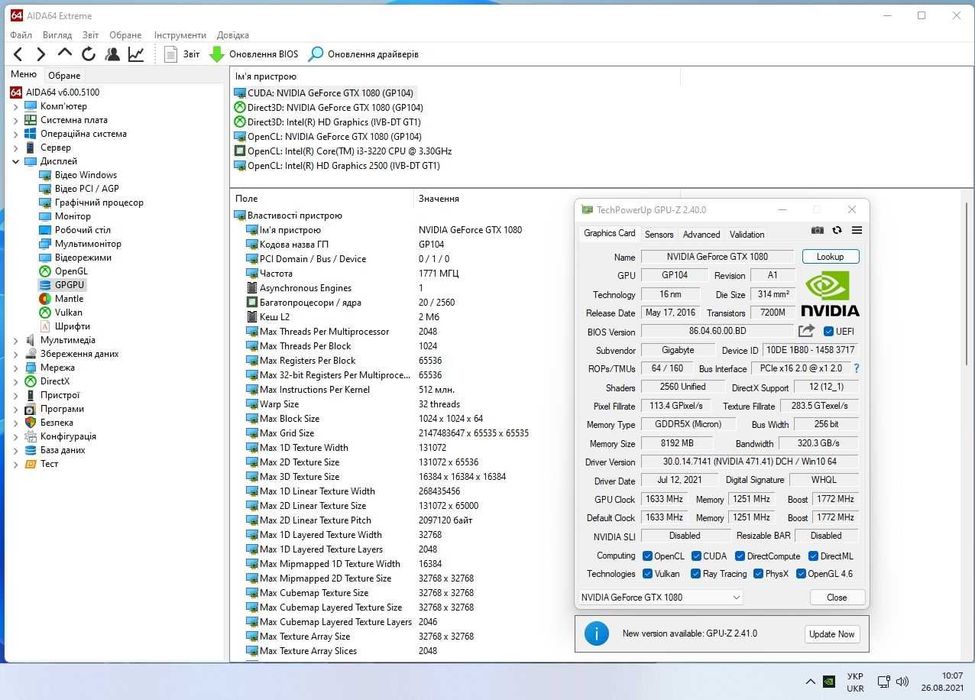Open the Файл menu
Screen dimensions: 975x700
click(21, 35)
